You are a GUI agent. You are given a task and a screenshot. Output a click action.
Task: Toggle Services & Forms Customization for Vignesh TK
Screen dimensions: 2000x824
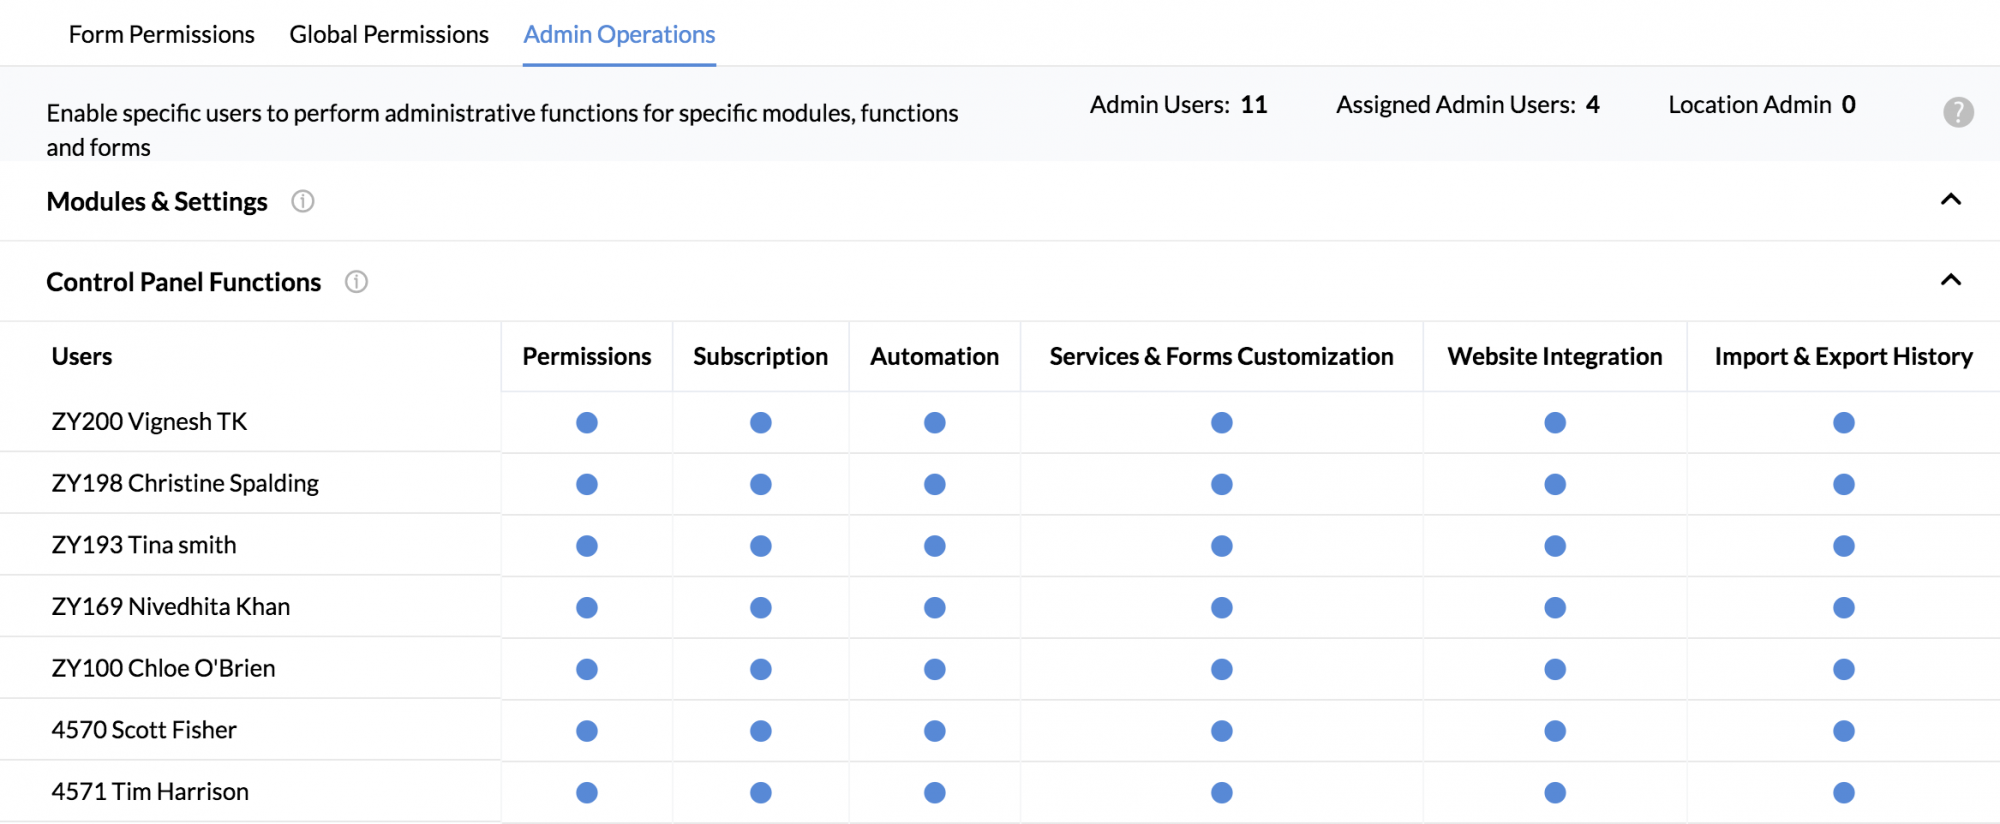tap(1222, 423)
